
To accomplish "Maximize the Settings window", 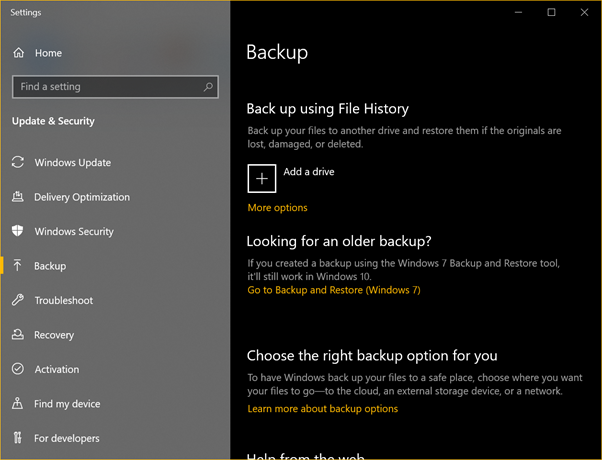I will click(x=551, y=12).
